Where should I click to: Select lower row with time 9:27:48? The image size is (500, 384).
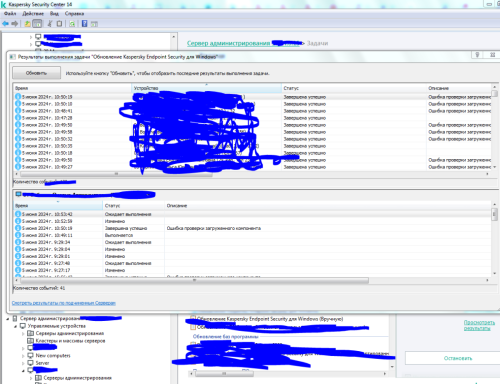coord(252,263)
